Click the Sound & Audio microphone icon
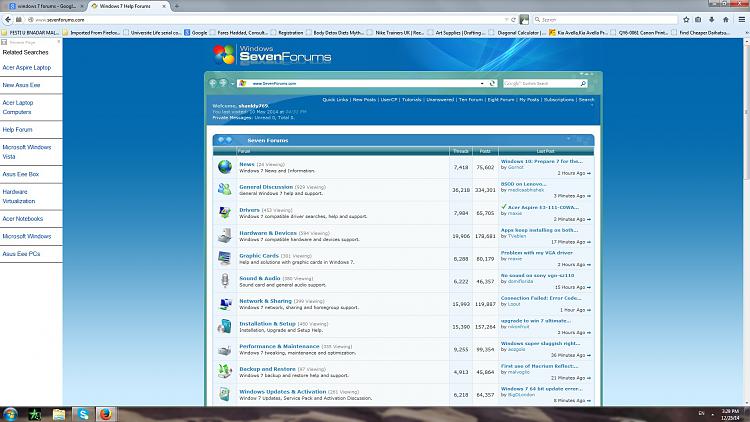The image size is (750, 422). click(x=225, y=281)
